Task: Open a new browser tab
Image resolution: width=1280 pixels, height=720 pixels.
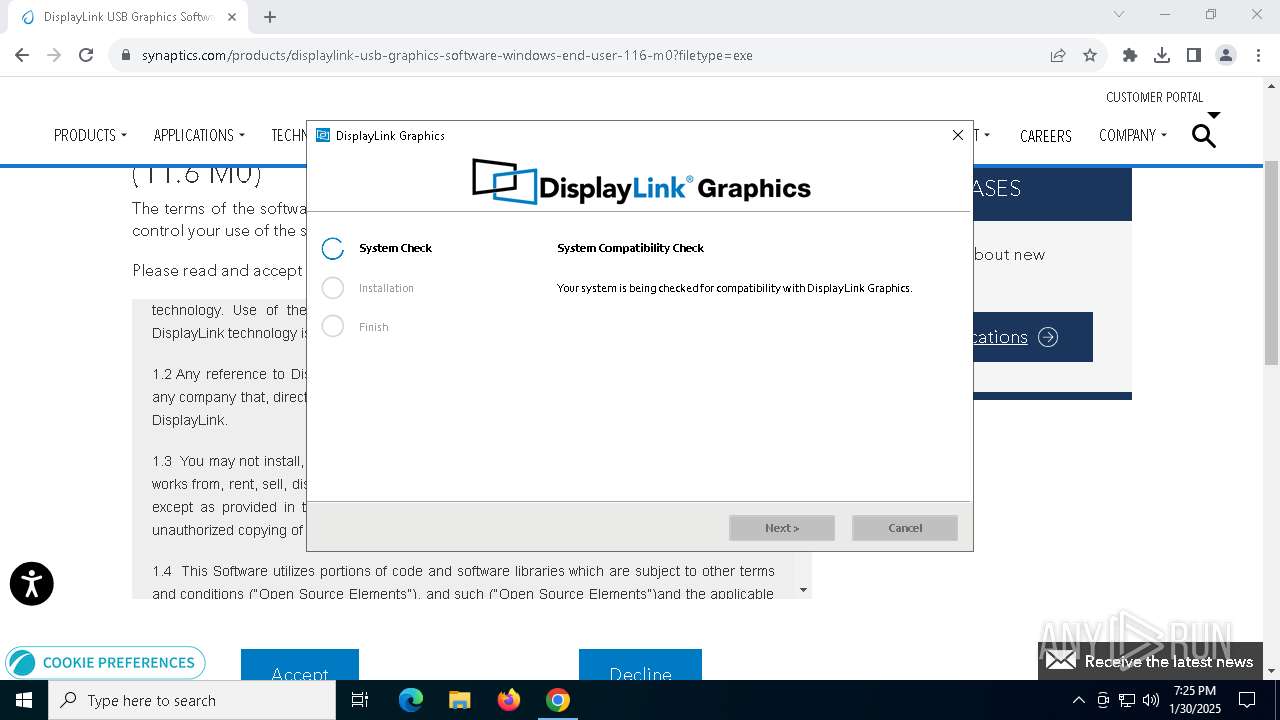Action: [x=270, y=16]
